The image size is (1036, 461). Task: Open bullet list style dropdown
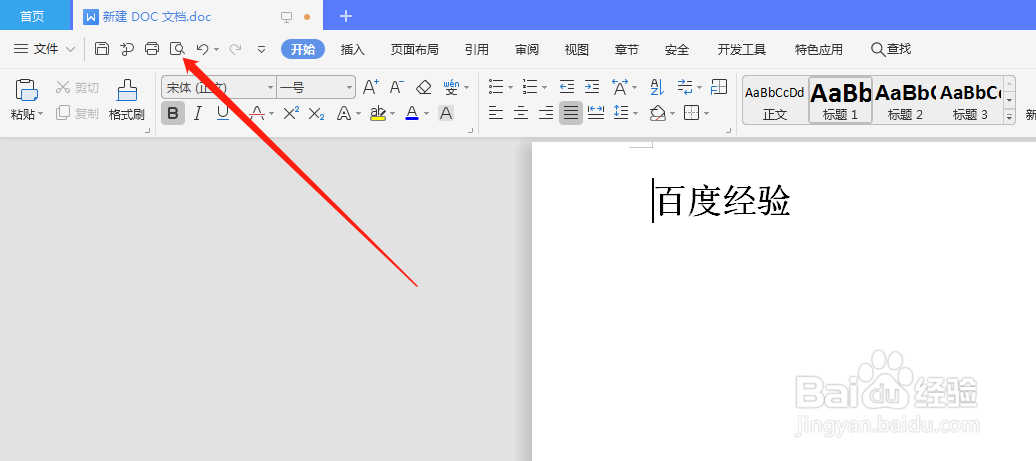[x=510, y=87]
